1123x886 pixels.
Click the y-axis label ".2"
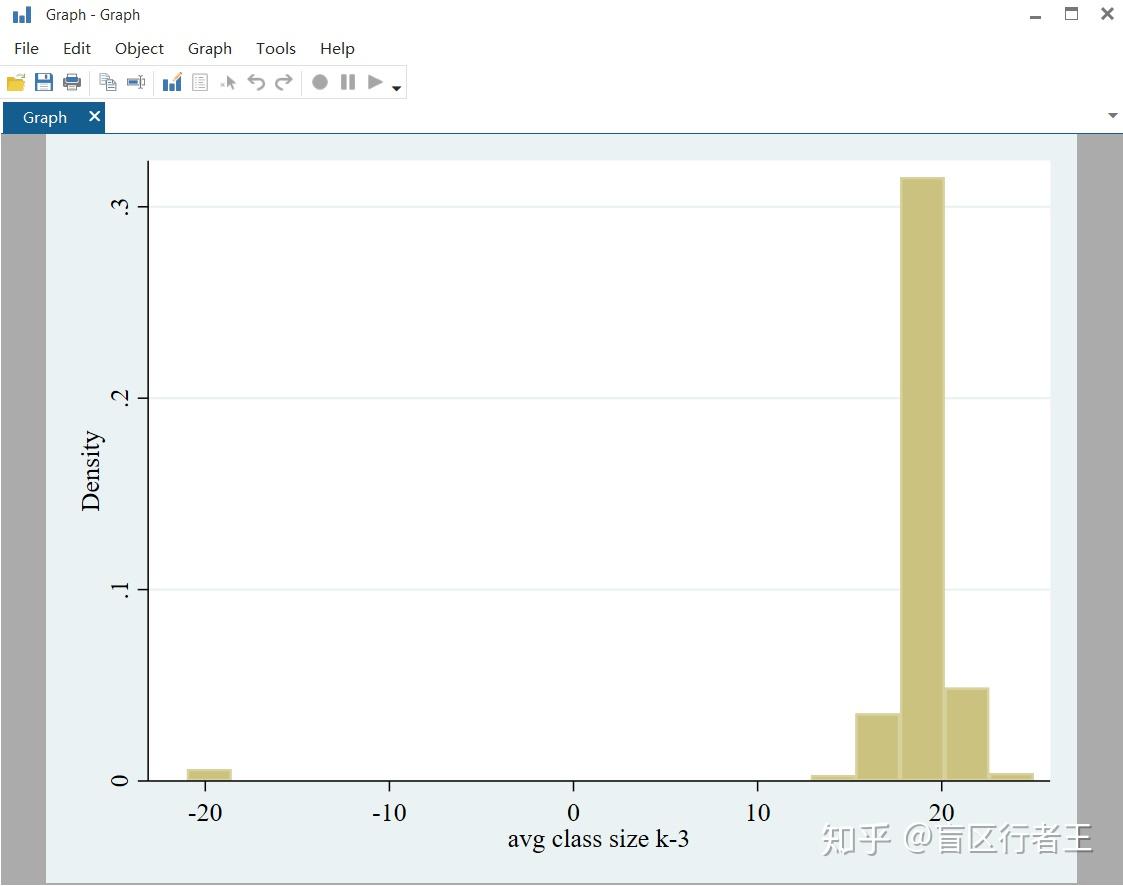(x=121, y=398)
